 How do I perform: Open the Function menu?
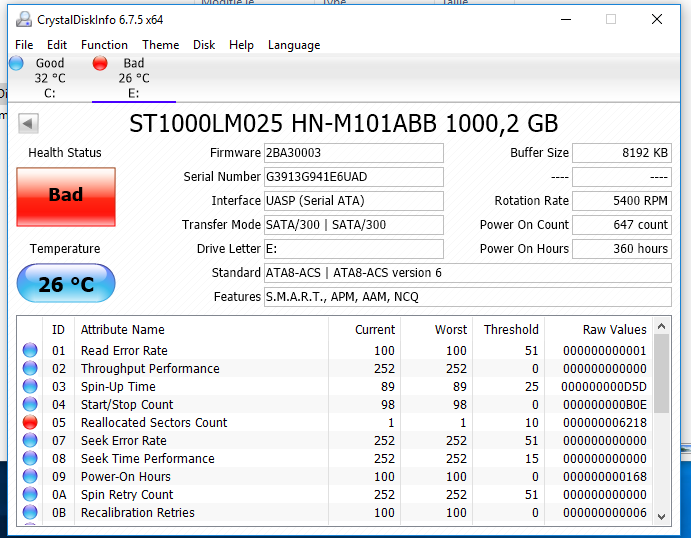[x=104, y=45]
